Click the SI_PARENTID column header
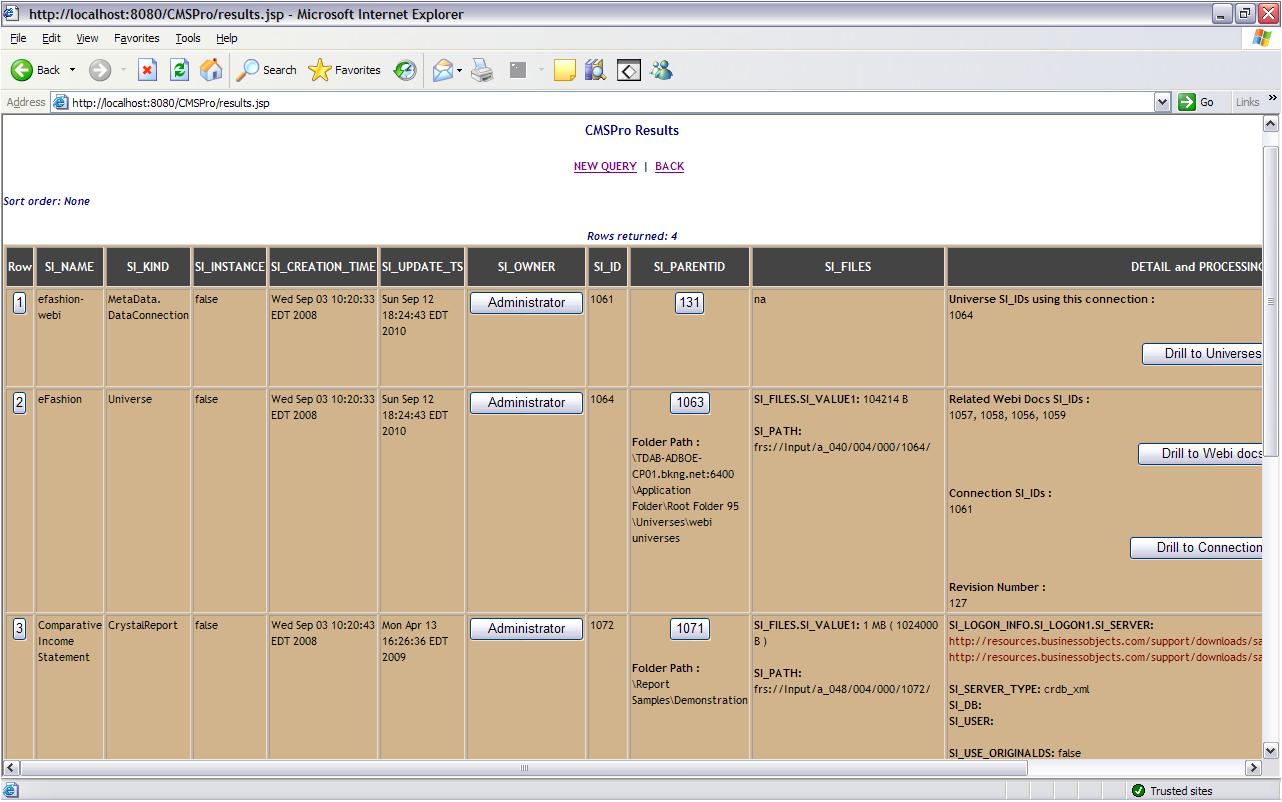The width and height of the screenshot is (1282, 802). (x=689, y=267)
